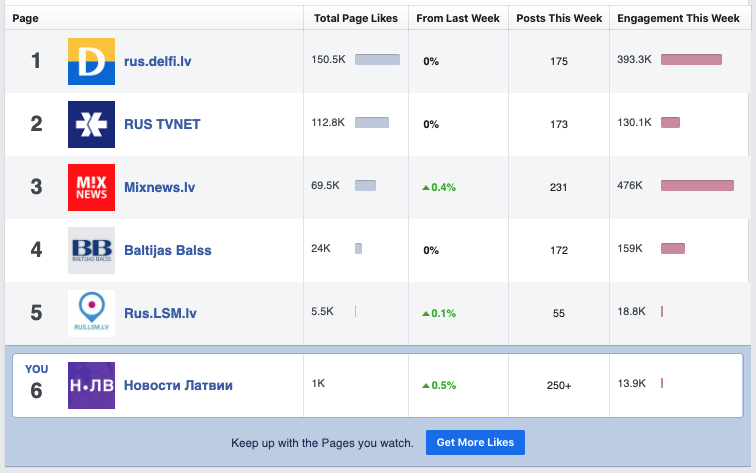Image resolution: width=756 pixels, height=473 pixels.
Task: Click the 175 posts value
Action: coord(559,61)
